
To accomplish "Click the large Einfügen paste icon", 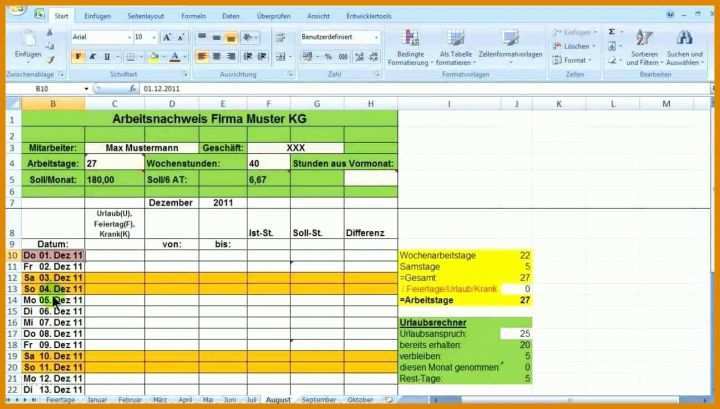I will (29, 39).
